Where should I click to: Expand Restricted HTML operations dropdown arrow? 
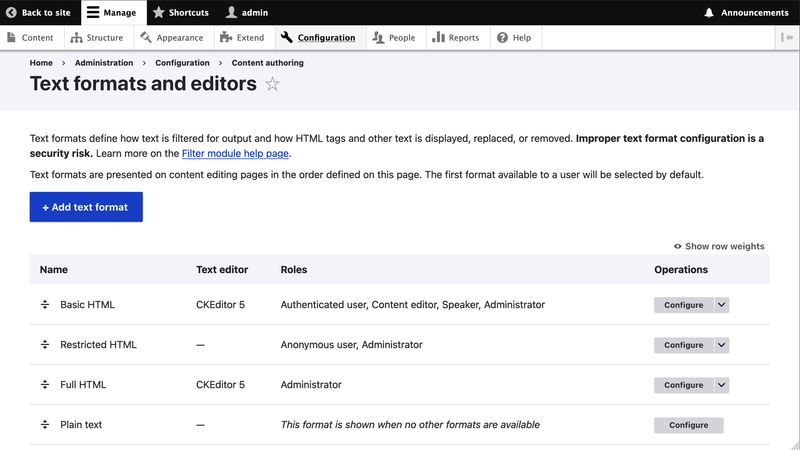pyautogui.click(x=722, y=345)
